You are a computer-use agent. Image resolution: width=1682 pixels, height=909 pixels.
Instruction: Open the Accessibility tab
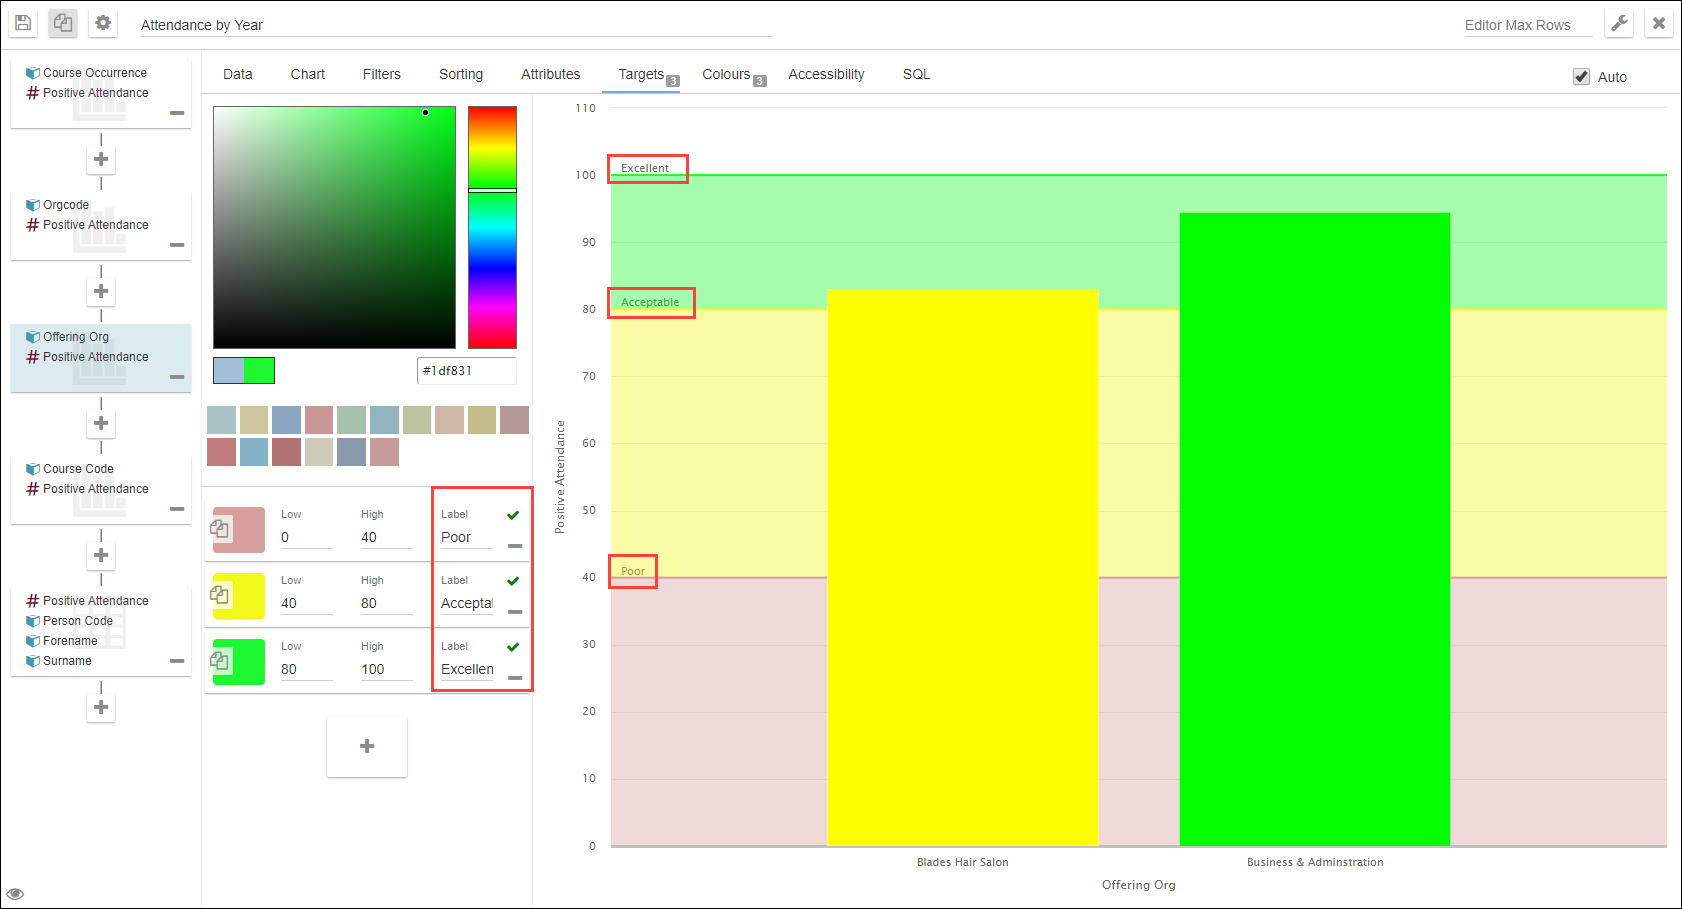(826, 74)
